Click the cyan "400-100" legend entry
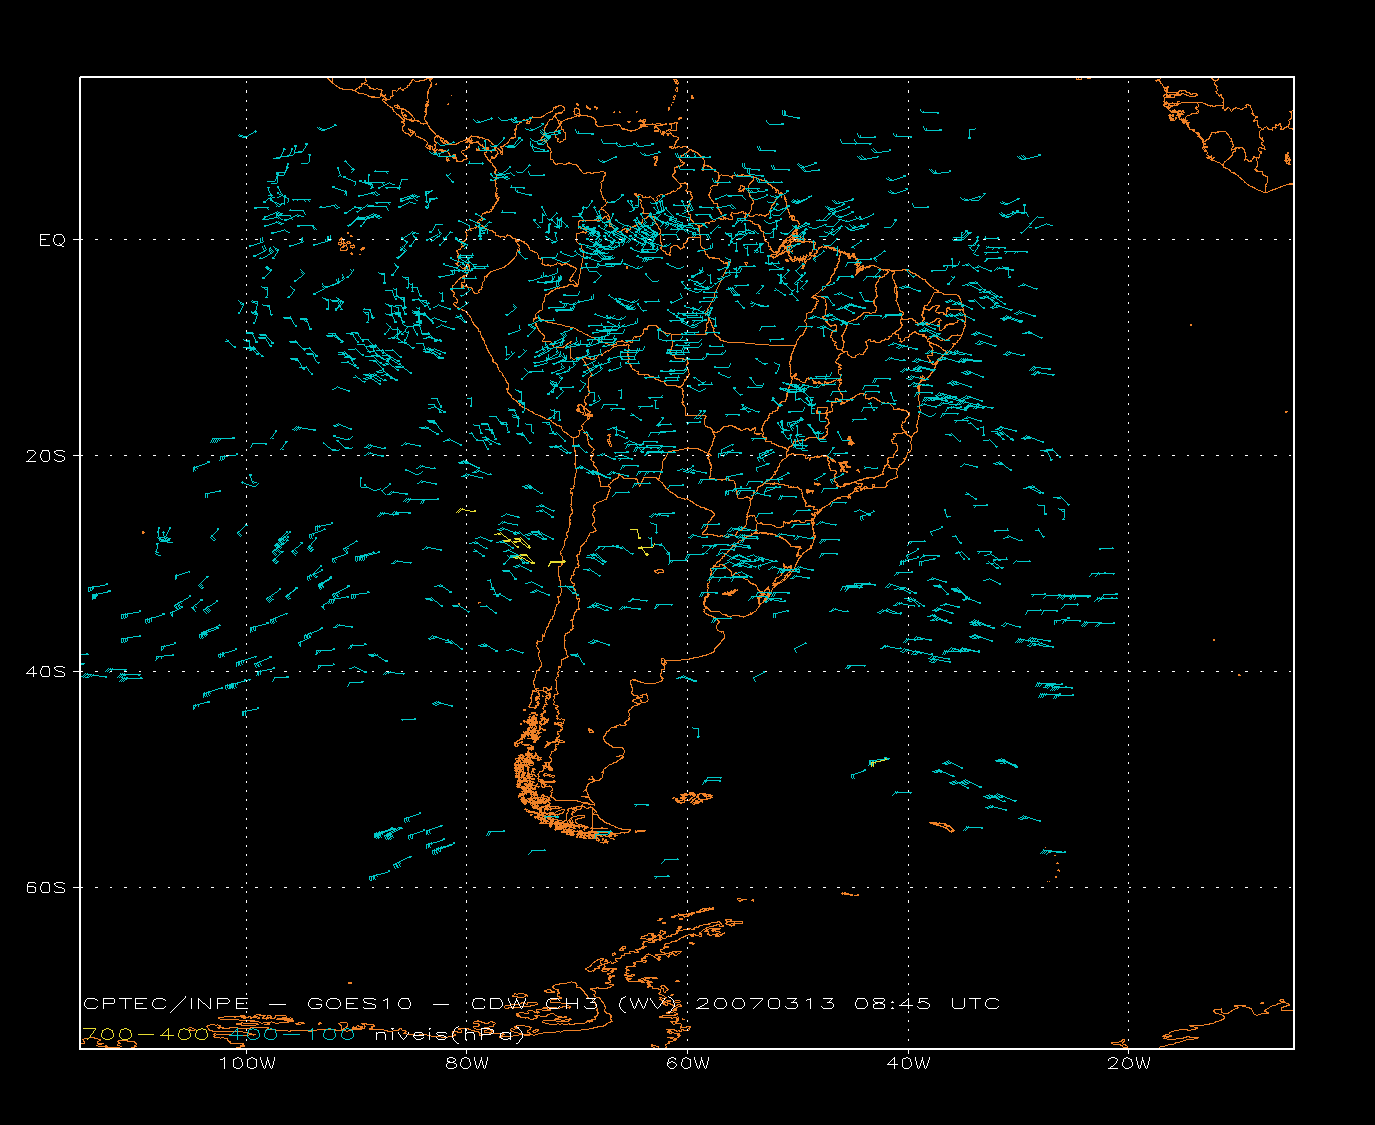The width and height of the screenshot is (1375, 1125). tap(292, 1034)
